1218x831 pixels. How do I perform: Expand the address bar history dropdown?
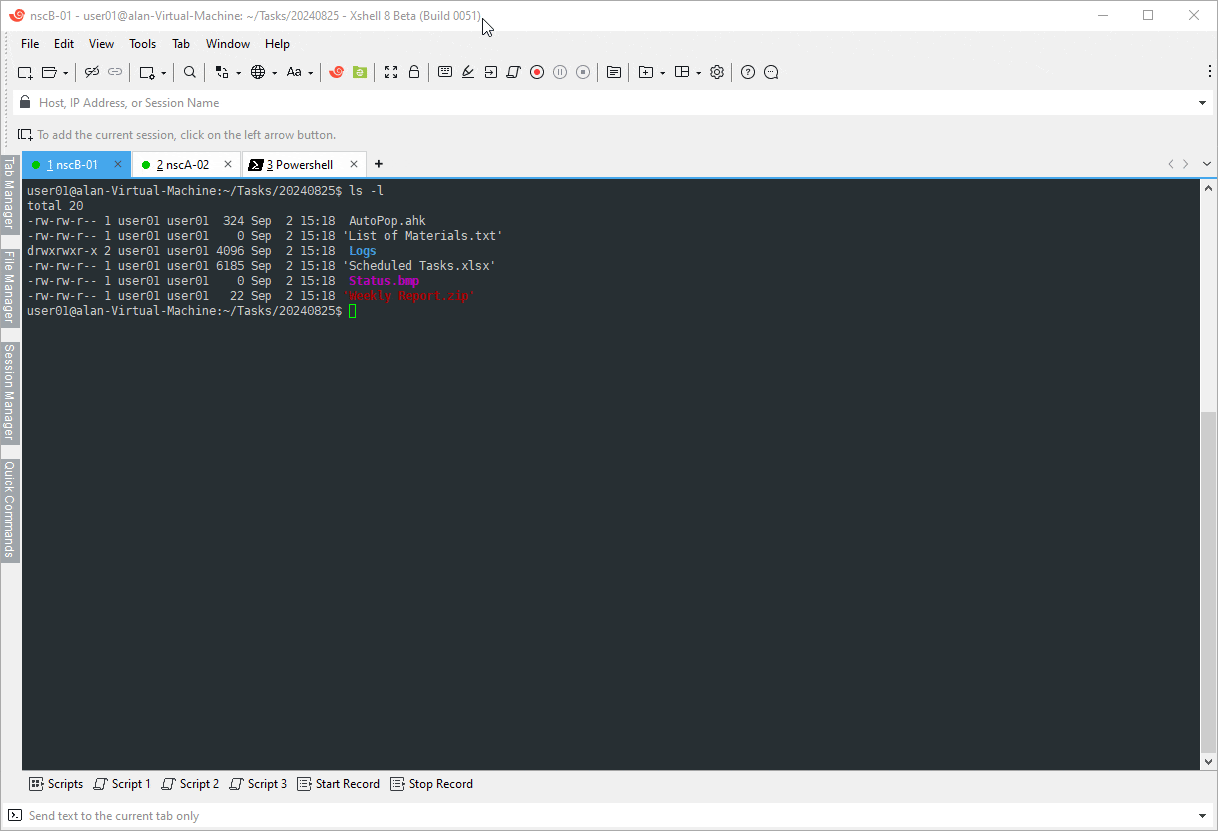[1202, 103]
